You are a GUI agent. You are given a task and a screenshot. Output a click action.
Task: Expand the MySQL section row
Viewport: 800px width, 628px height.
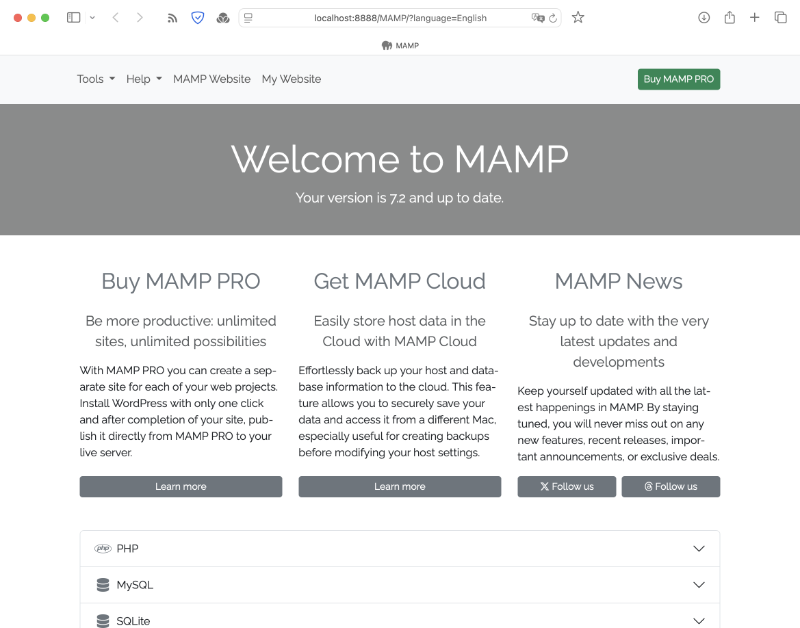pyautogui.click(x=399, y=585)
